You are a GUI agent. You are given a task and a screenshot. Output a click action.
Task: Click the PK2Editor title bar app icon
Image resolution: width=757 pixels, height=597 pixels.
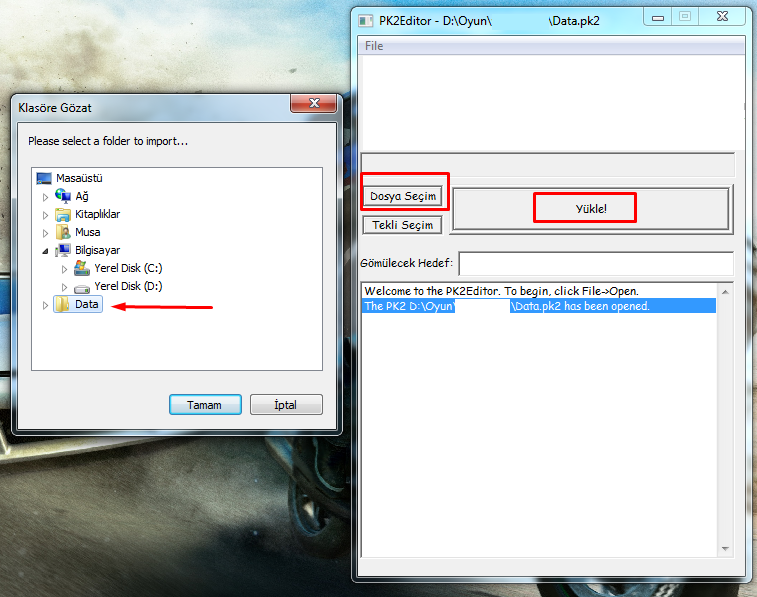tap(365, 21)
